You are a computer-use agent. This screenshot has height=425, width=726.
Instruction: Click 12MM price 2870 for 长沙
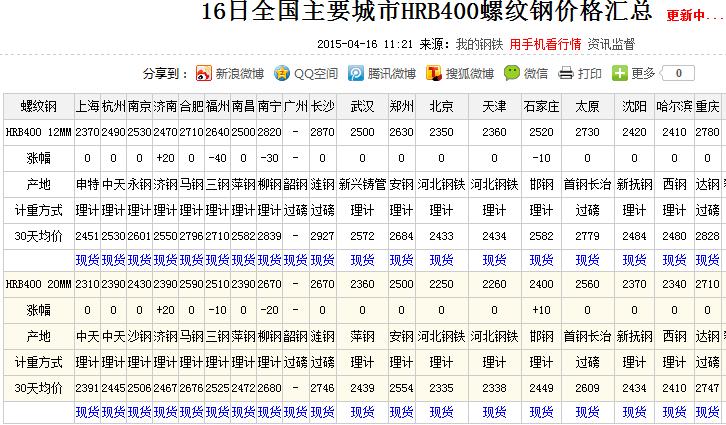pyautogui.click(x=322, y=132)
